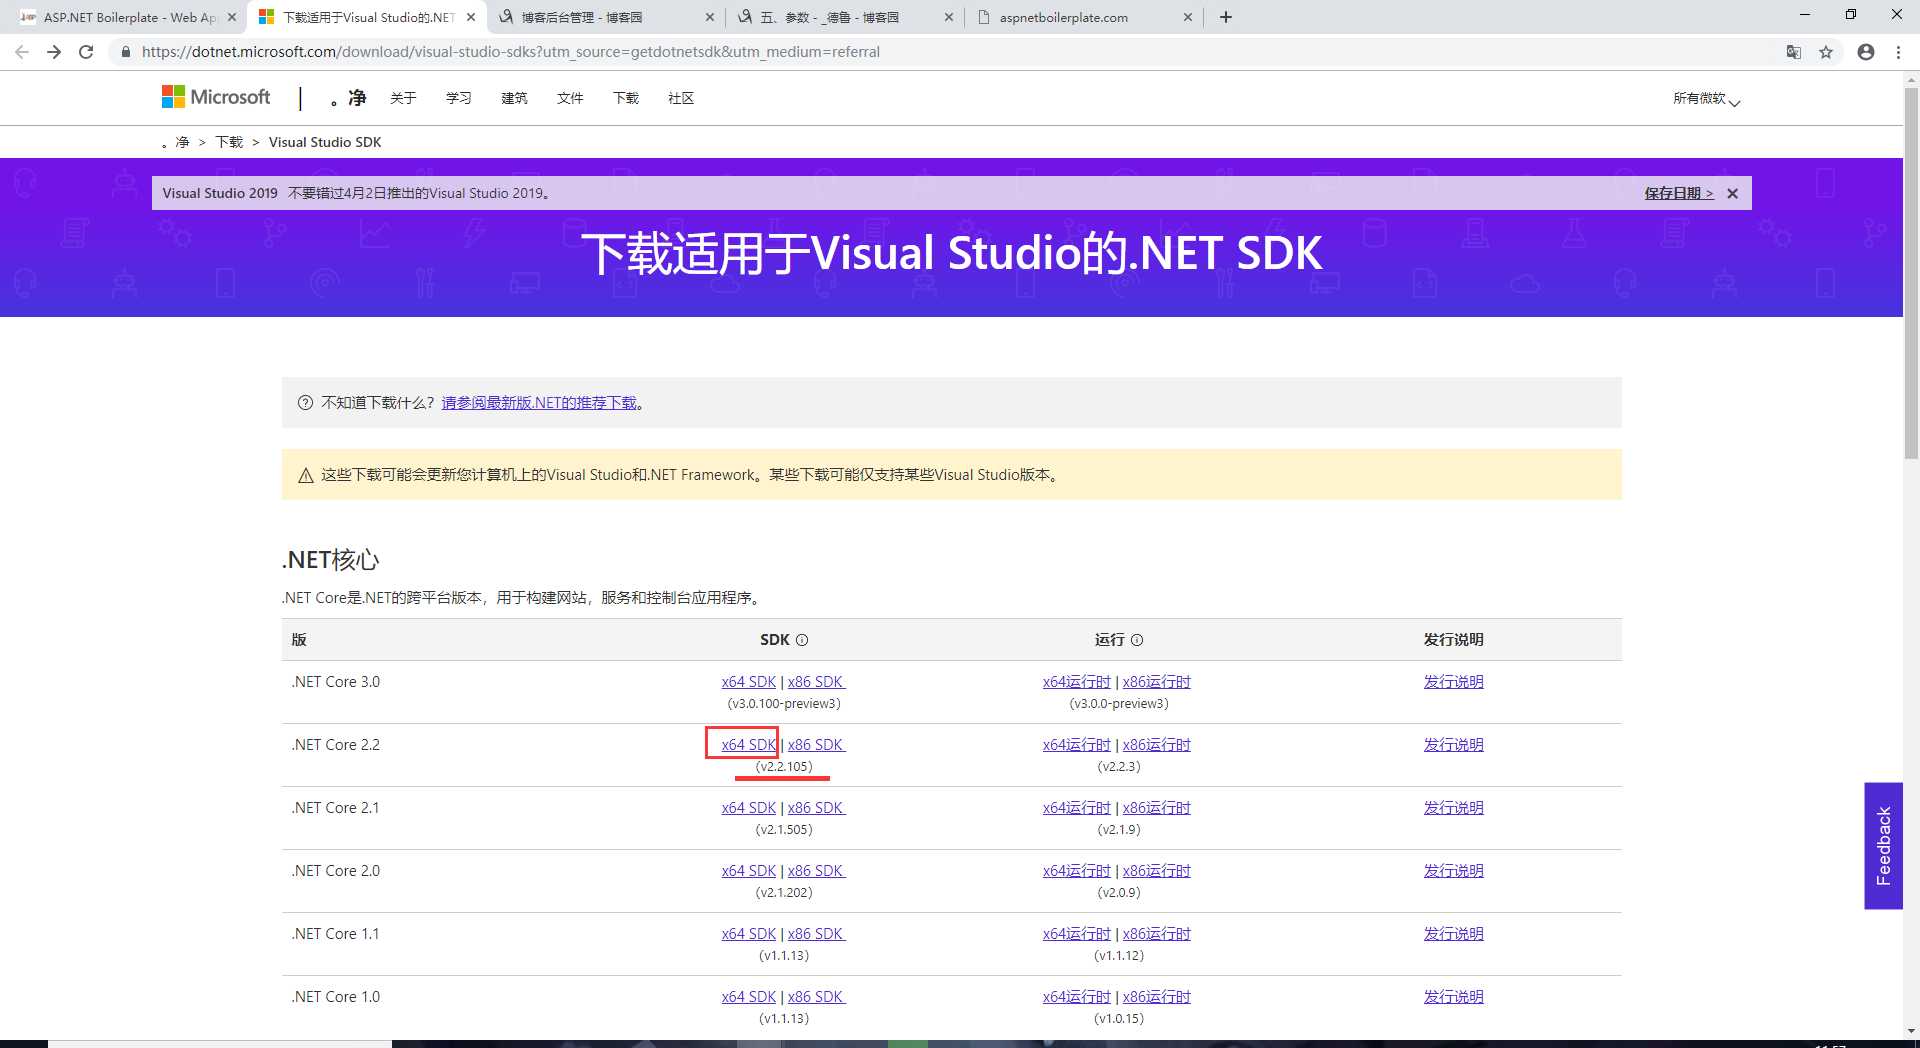Download x64 runtime for .NET Core 2.0
The image size is (1920, 1048).
[1077, 871]
